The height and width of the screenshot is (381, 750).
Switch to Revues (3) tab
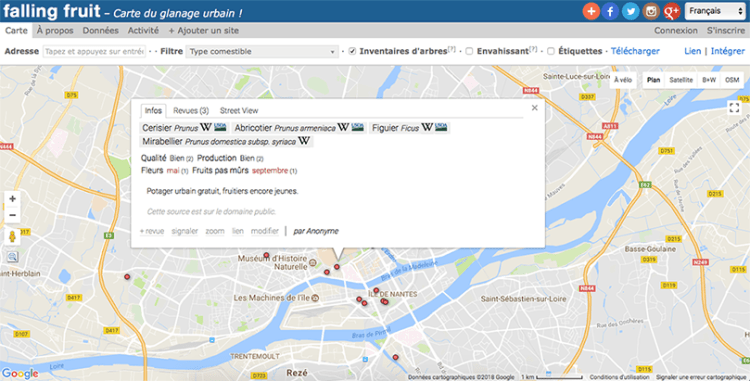pyautogui.click(x=191, y=110)
